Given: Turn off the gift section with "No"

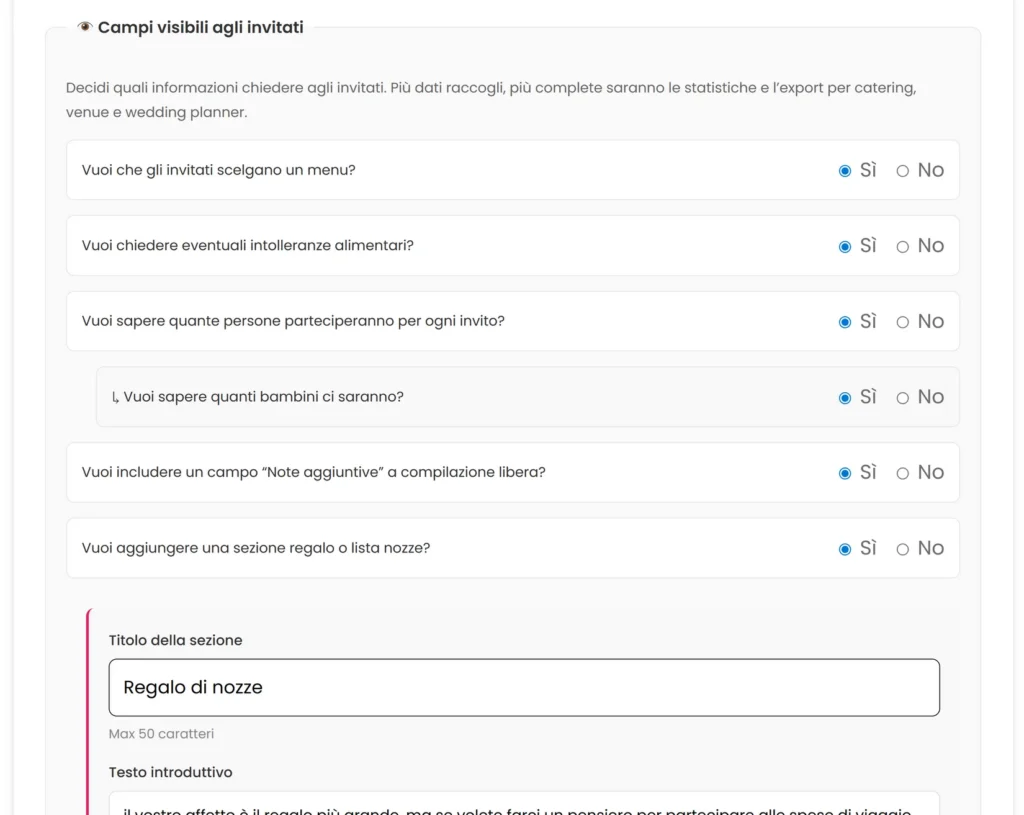Looking at the screenshot, I should pos(903,548).
